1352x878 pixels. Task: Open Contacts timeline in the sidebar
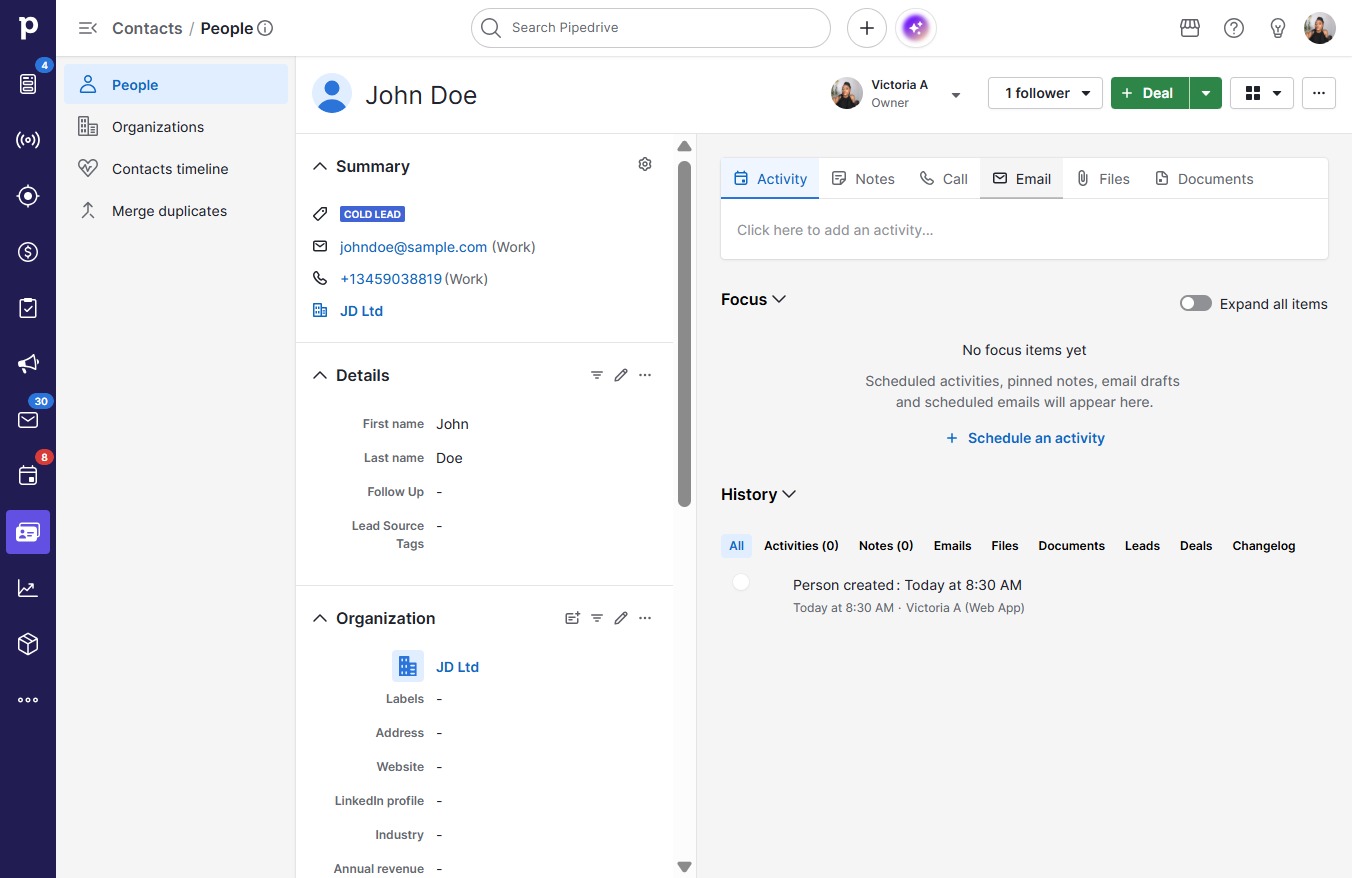pos(176,169)
